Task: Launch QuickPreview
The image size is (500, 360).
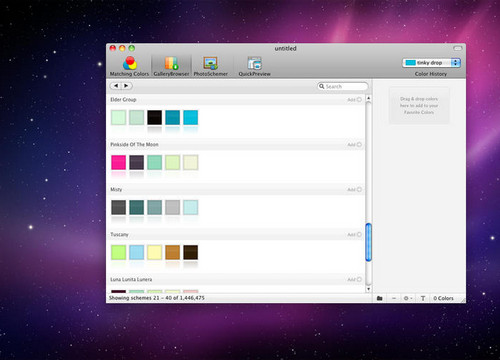Action: coord(254,66)
